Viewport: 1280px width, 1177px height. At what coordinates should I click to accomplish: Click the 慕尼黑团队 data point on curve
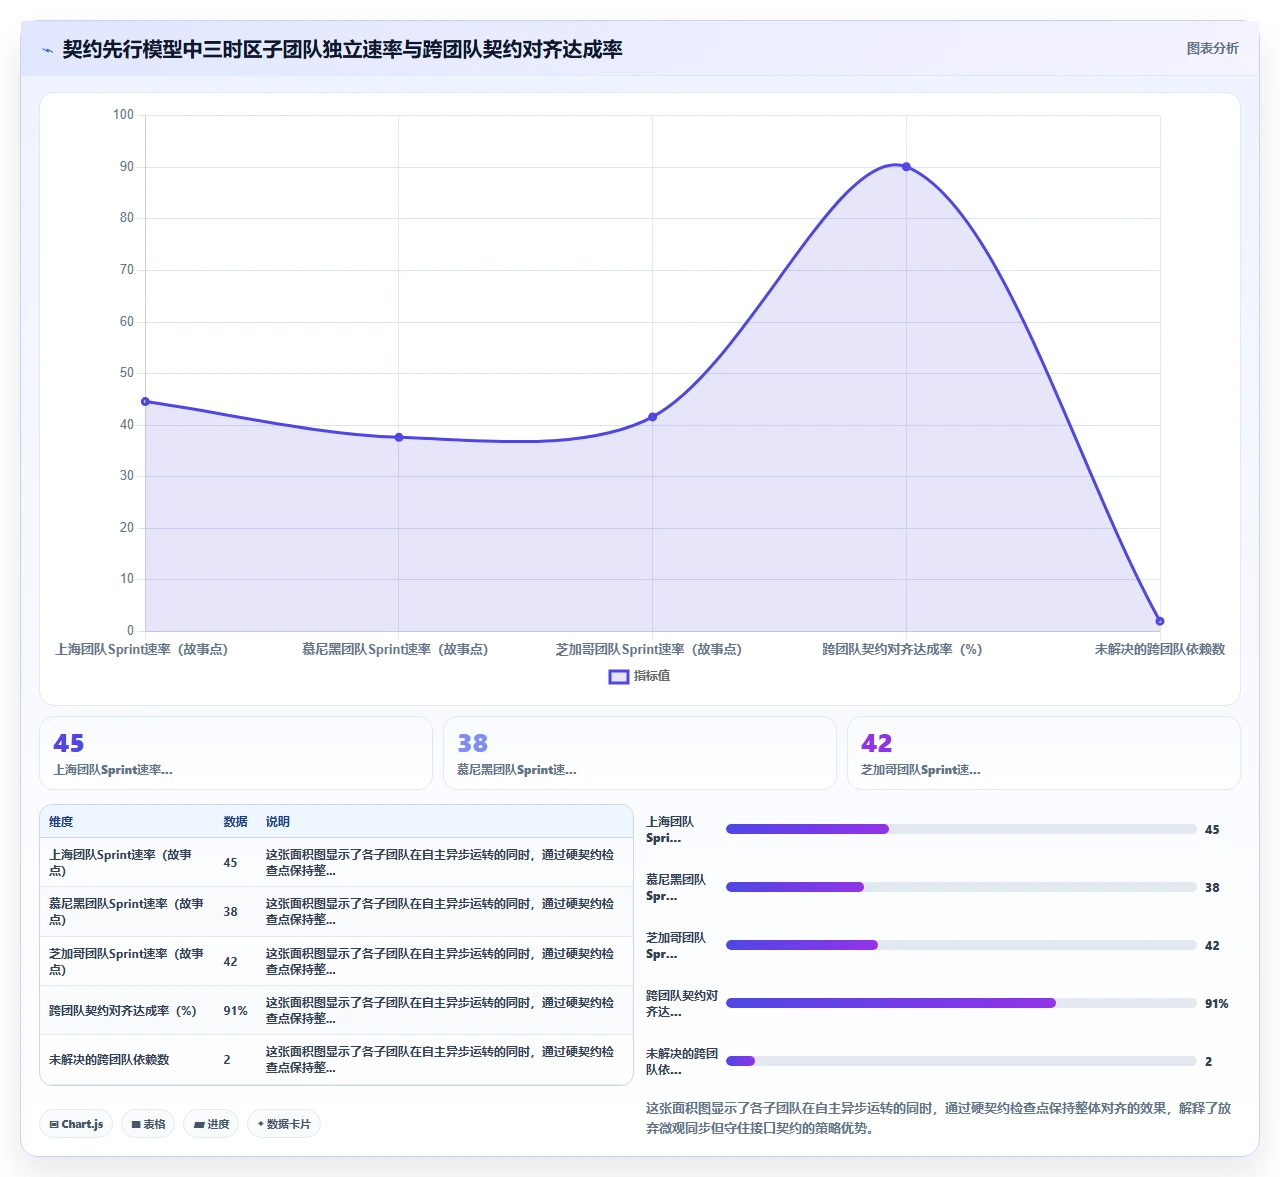(x=399, y=437)
